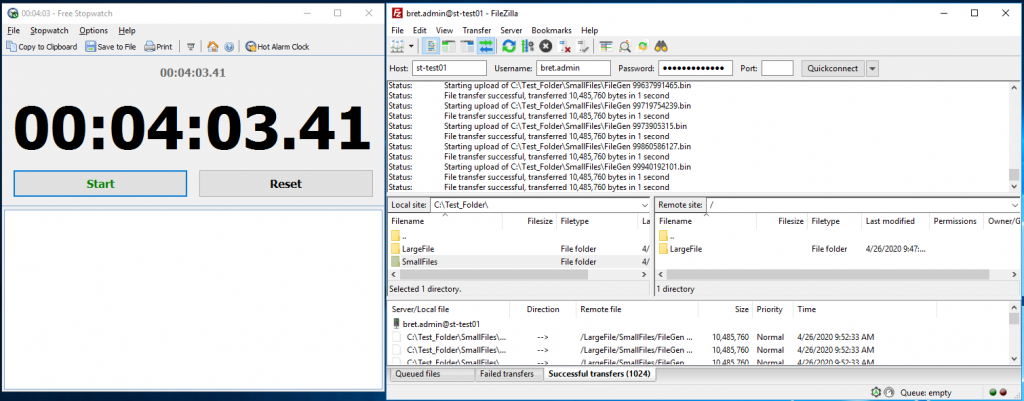
Task: Save stopwatch results to File
Action: 111,46
